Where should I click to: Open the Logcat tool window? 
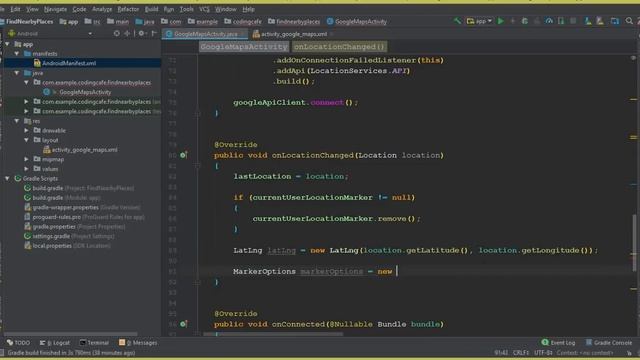point(55,343)
